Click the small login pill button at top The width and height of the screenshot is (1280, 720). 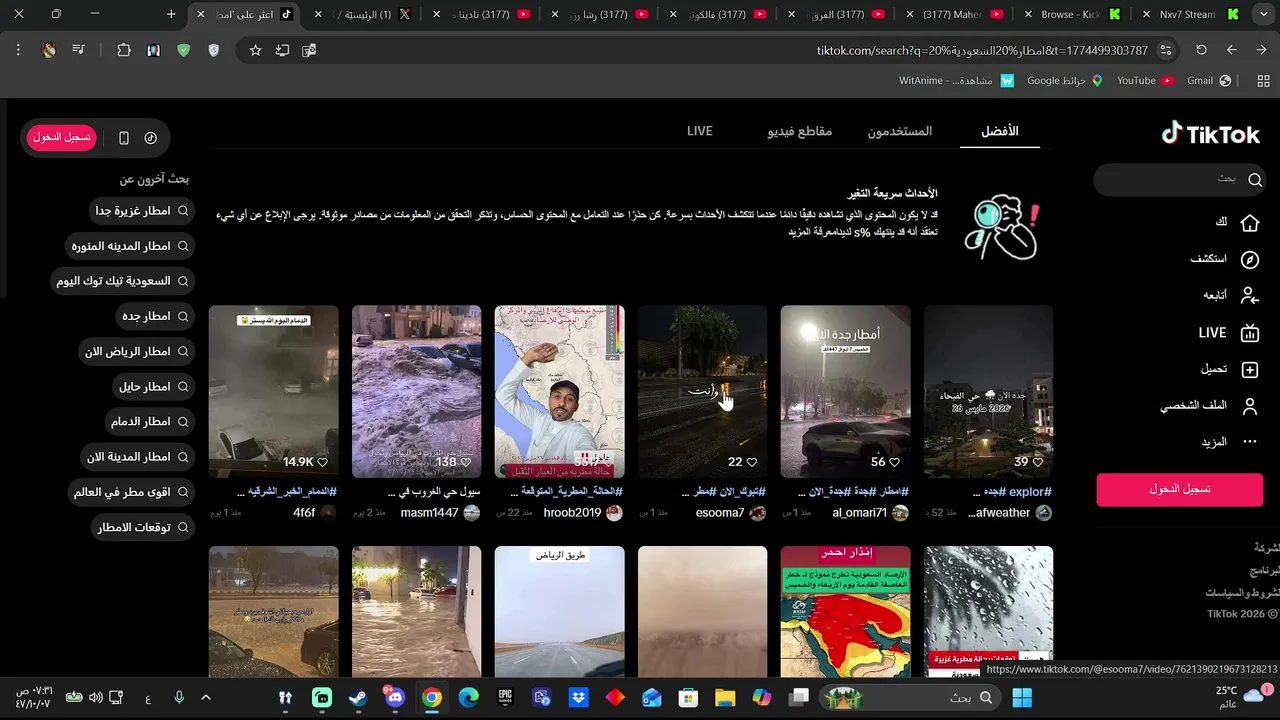pyautogui.click(x=62, y=138)
